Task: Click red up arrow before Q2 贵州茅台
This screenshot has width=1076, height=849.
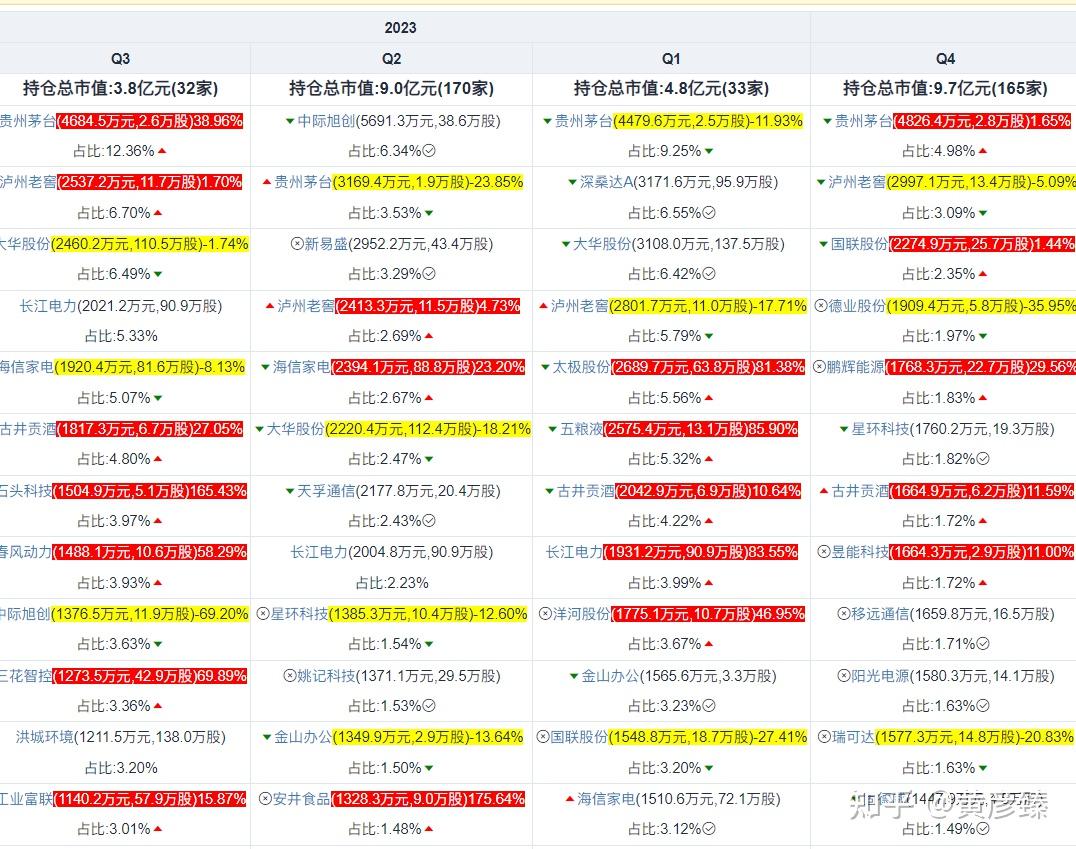Action: [267, 183]
